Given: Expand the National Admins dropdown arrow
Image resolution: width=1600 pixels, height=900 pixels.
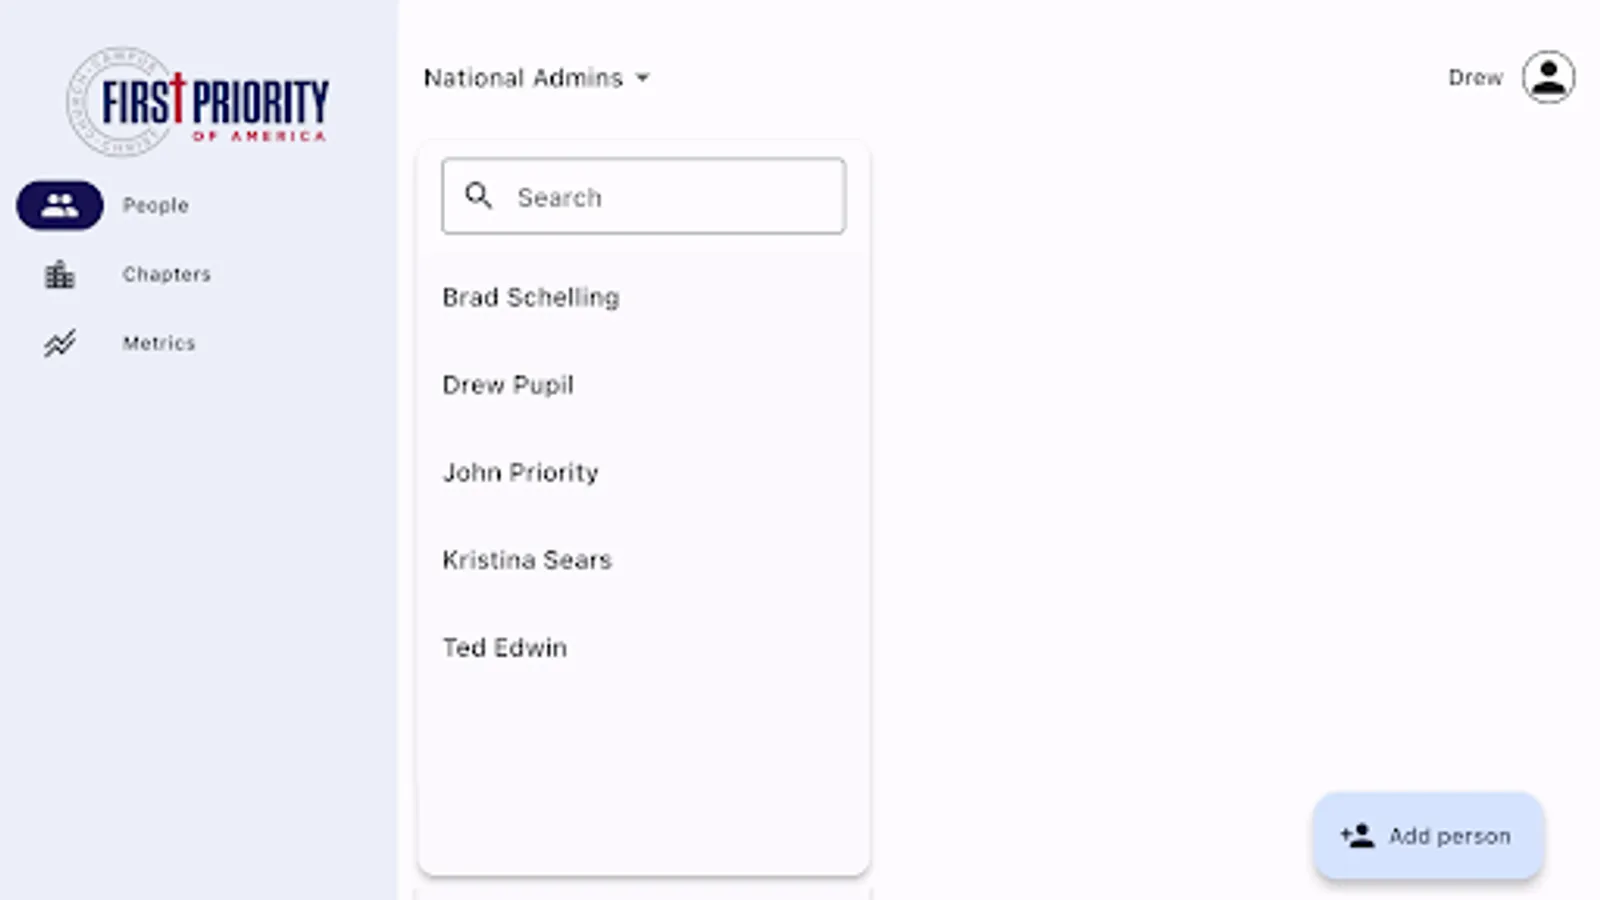Looking at the screenshot, I should (643, 78).
